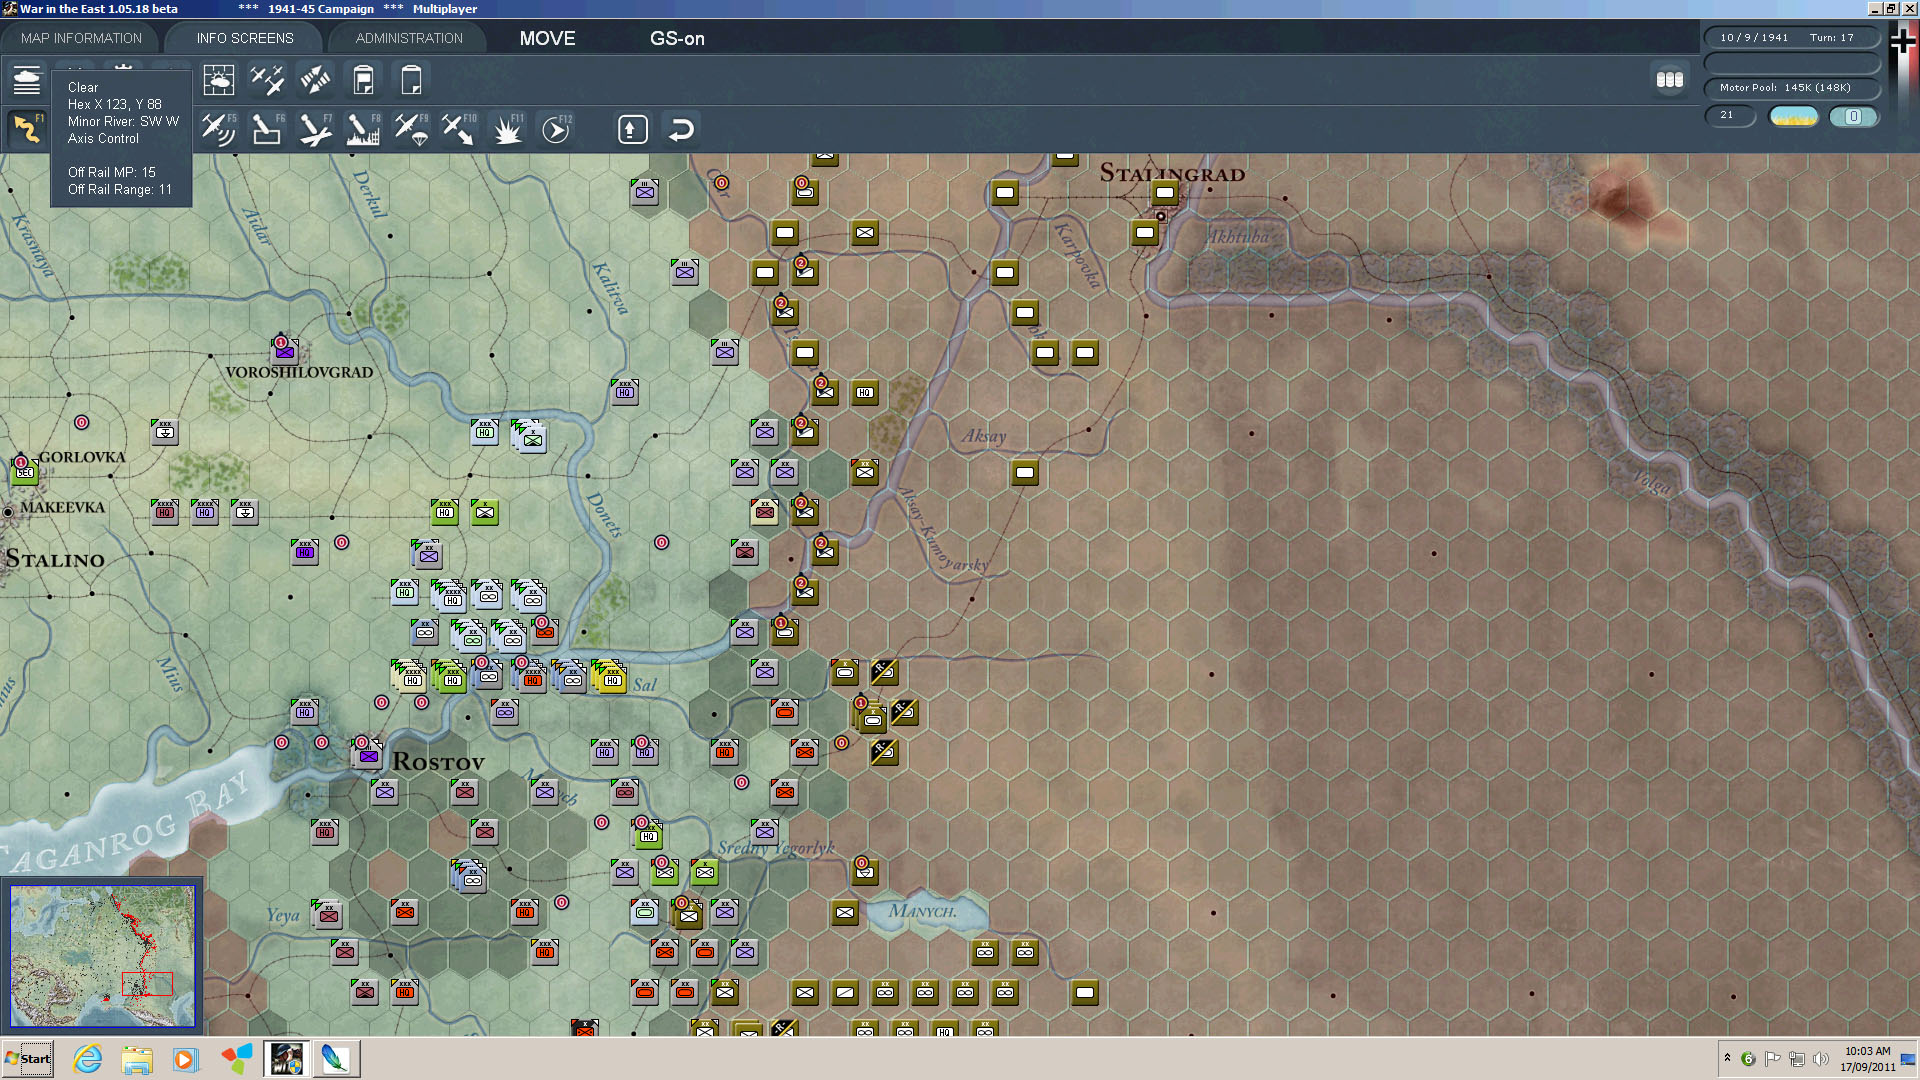Viewport: 1920px width, 1080px height.
Task: Click the Stalingrad city label
Action: [1172, 173]
